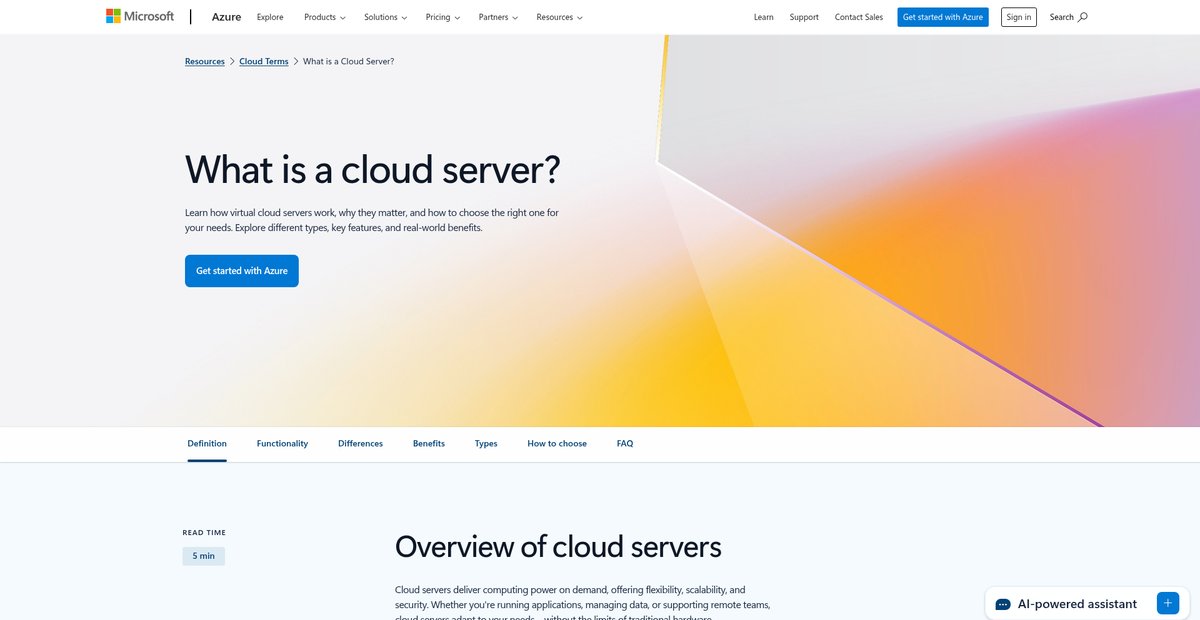Open the AI-powered assistant chat icon
The width and height of the screenshot is (1200, 620).
(x=1003, y=604)
